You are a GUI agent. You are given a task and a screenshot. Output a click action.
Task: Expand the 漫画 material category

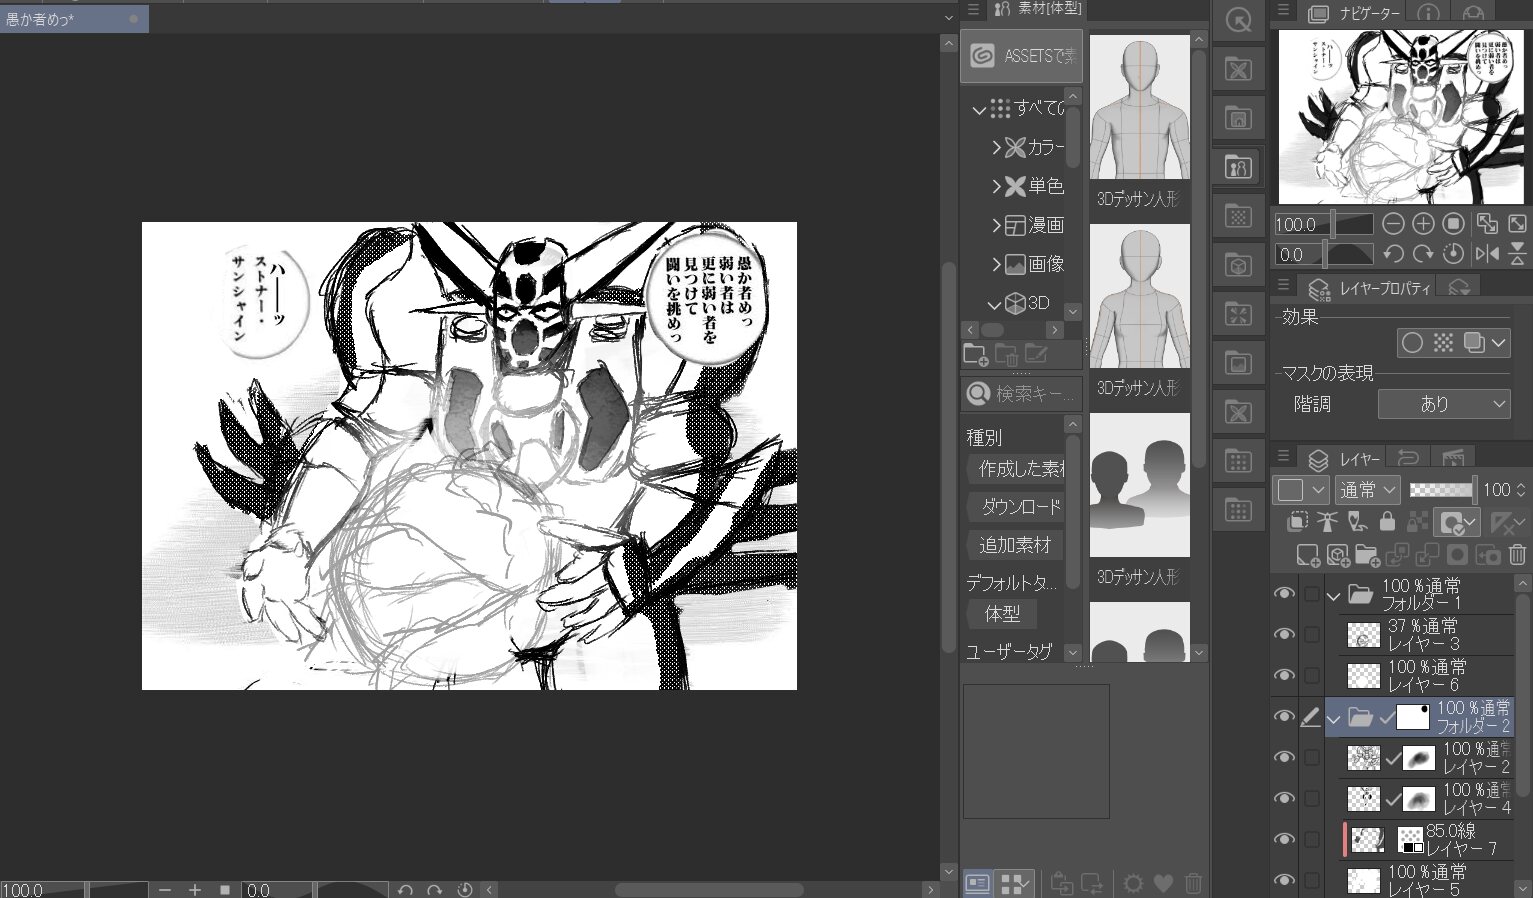(x=996, y=225)
